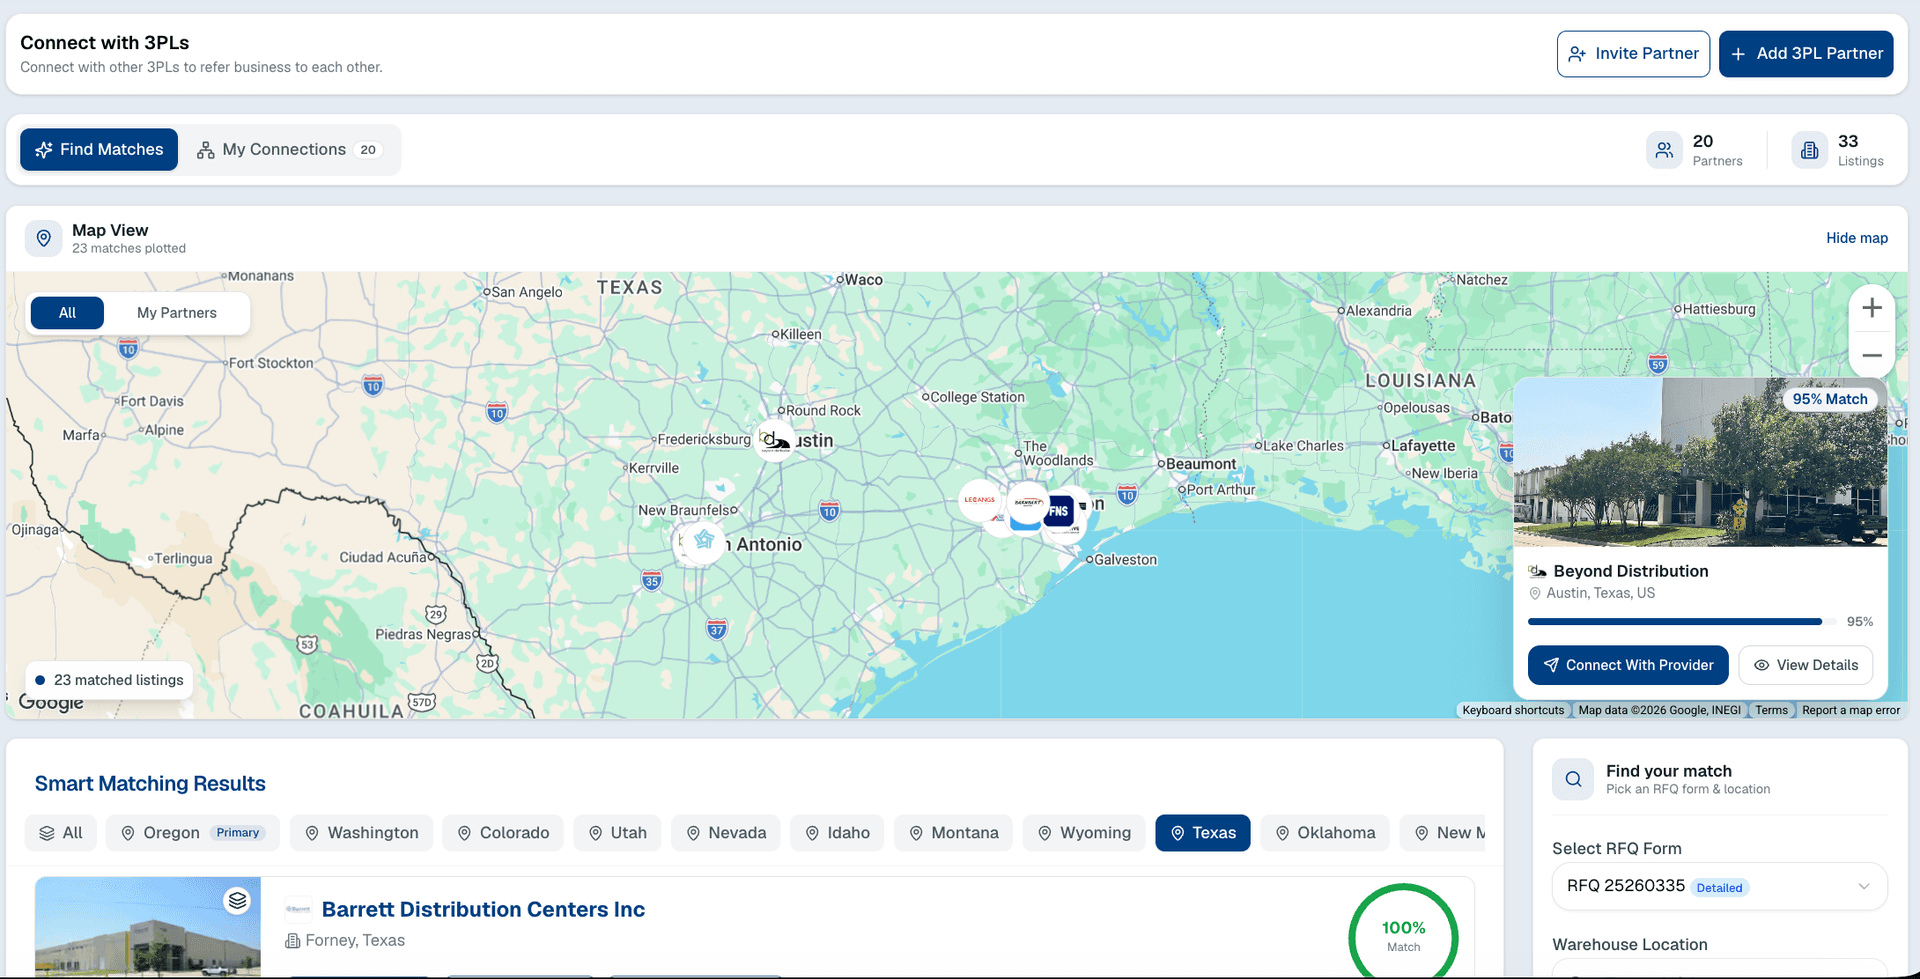Click the Beyond Distribution warehouse photo

(1700, 462)
